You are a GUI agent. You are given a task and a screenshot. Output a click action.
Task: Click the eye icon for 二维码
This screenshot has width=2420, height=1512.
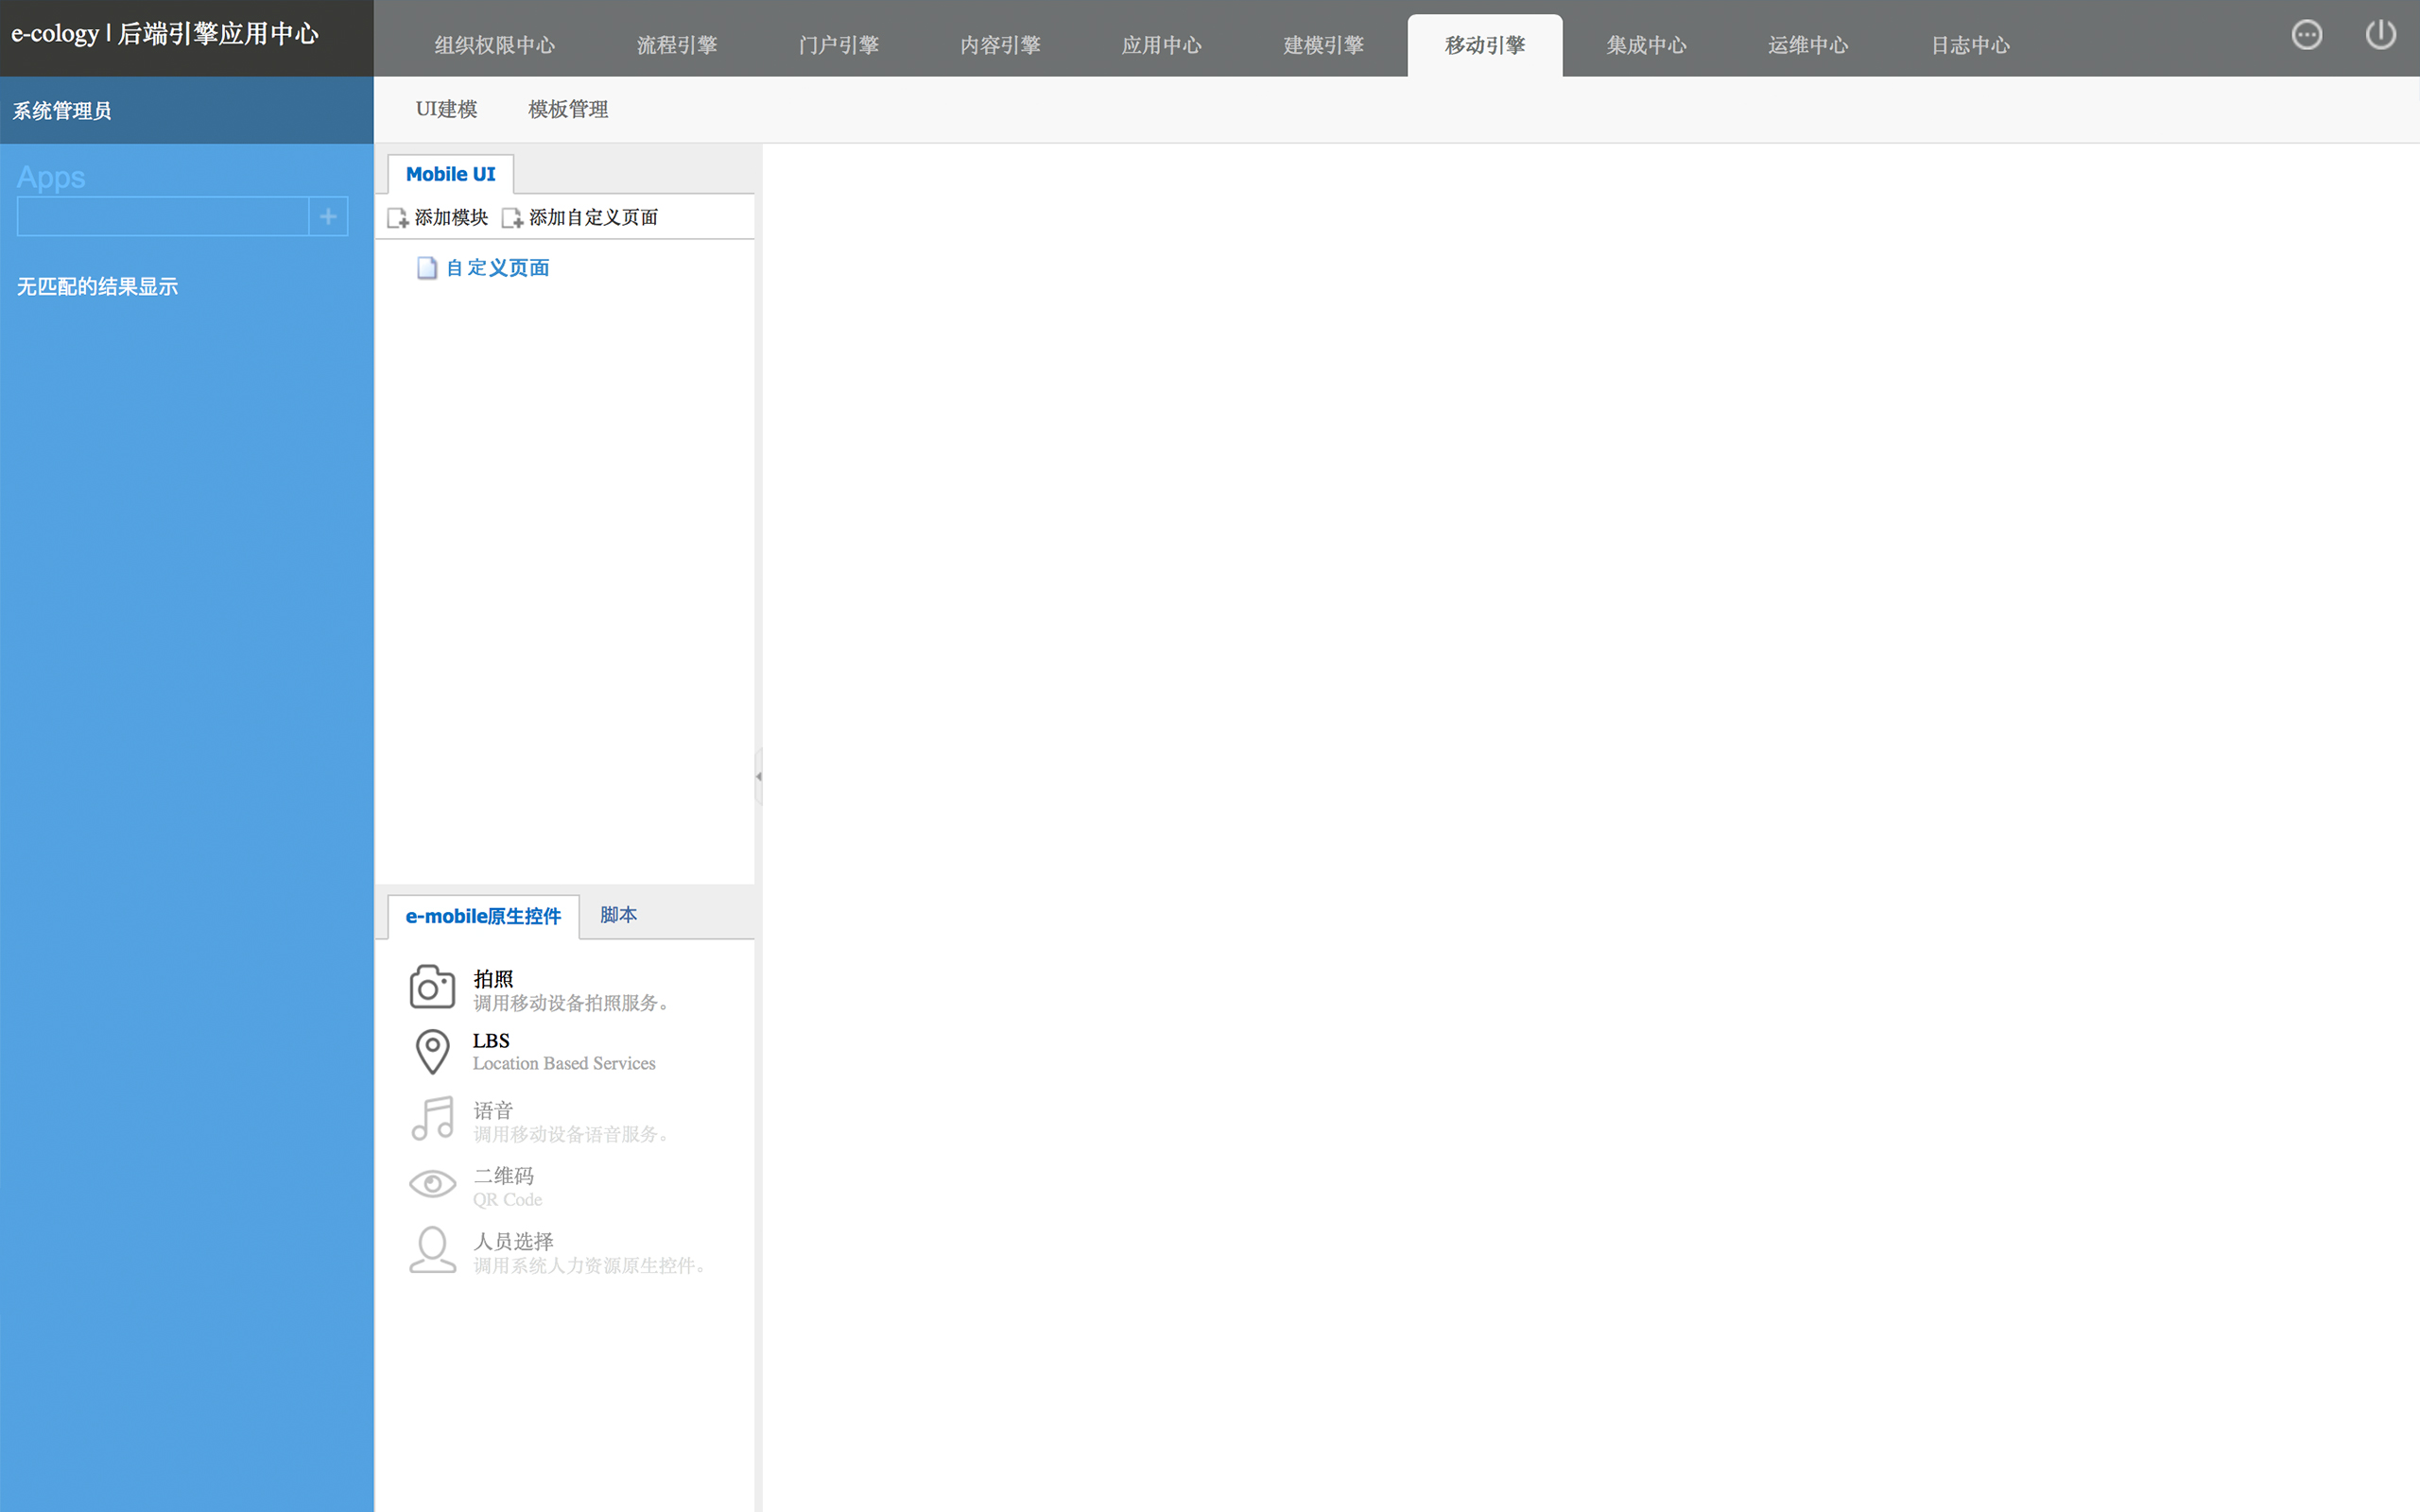coord(432,1184)
